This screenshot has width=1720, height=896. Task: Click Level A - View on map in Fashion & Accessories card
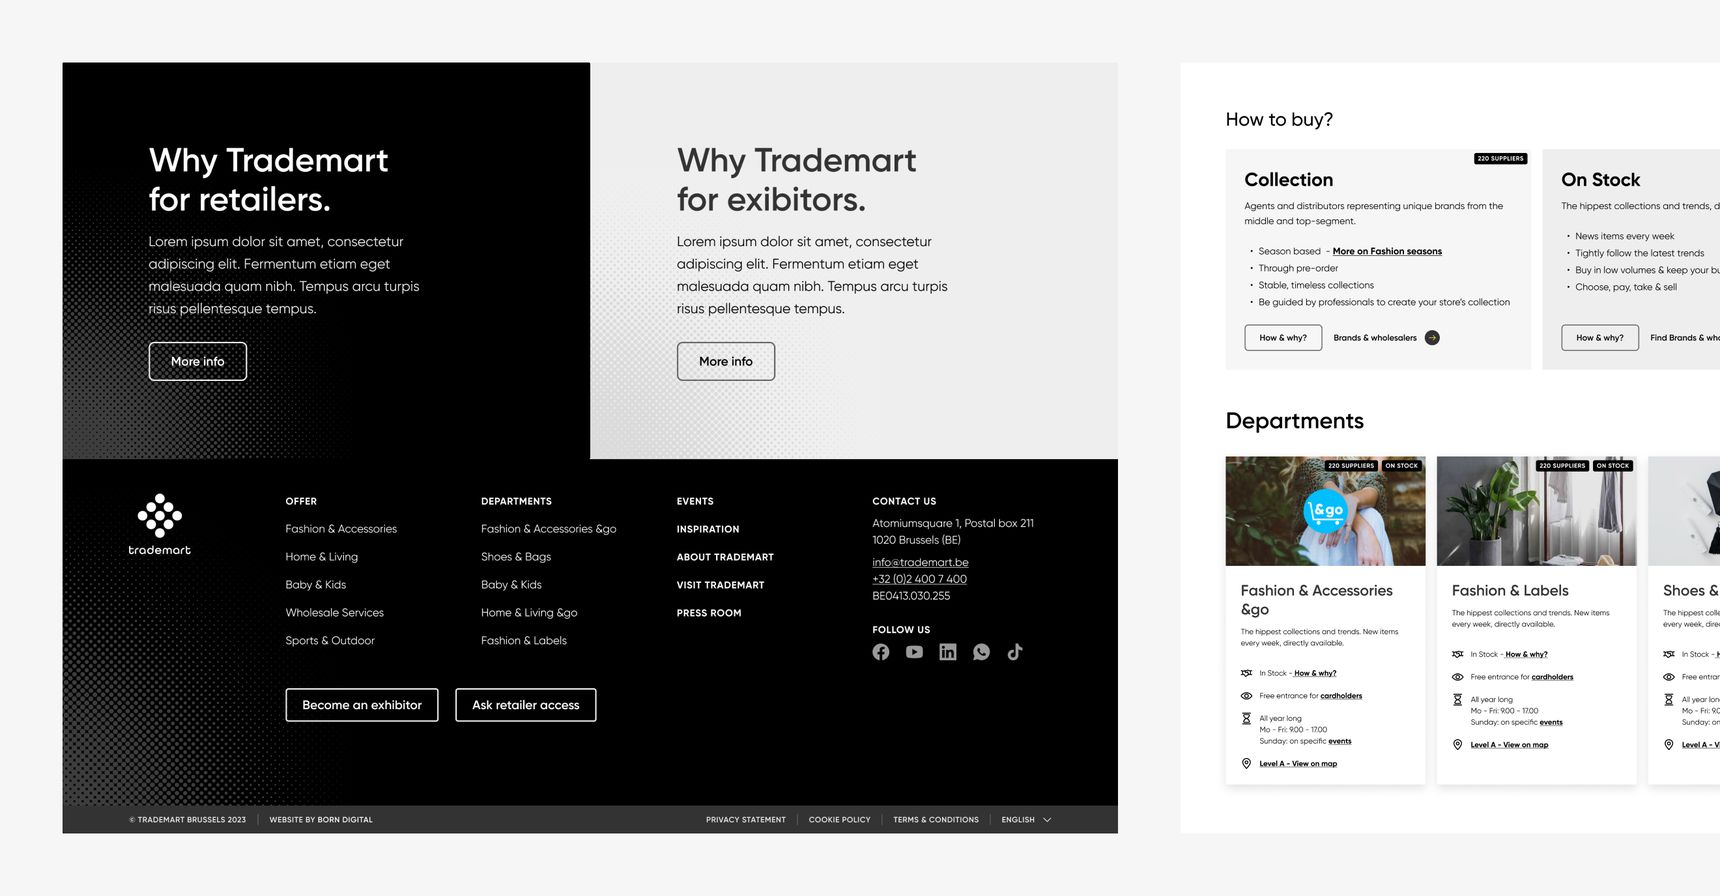click(x=1298, y=764)
